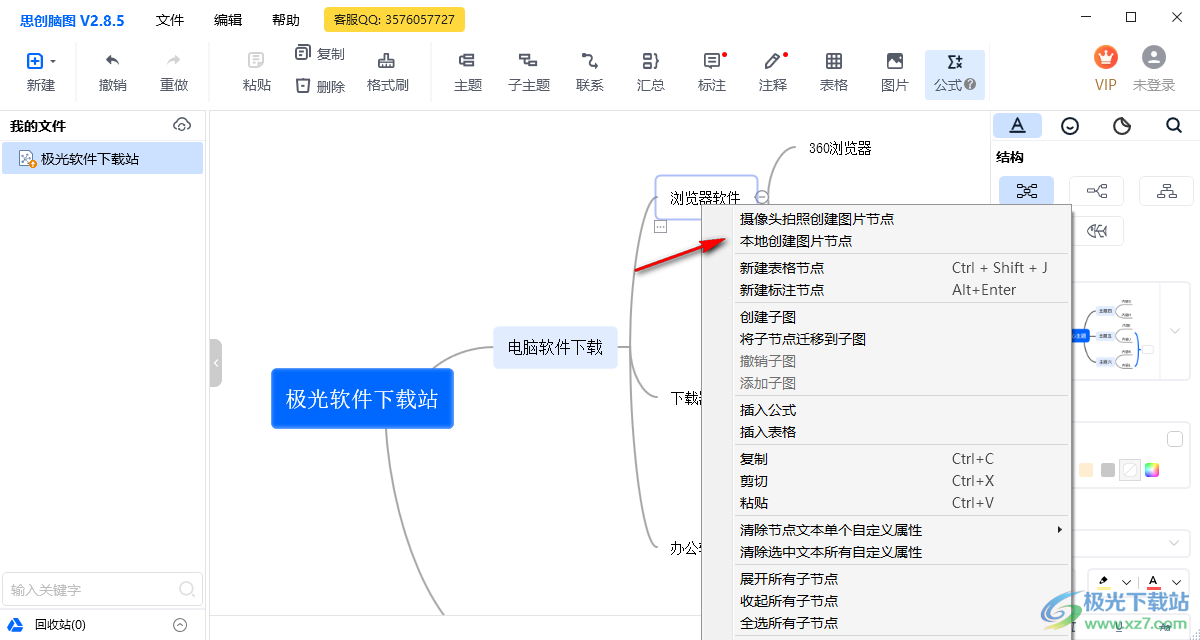Click the search keyword input field

click(x=102, y=589)
